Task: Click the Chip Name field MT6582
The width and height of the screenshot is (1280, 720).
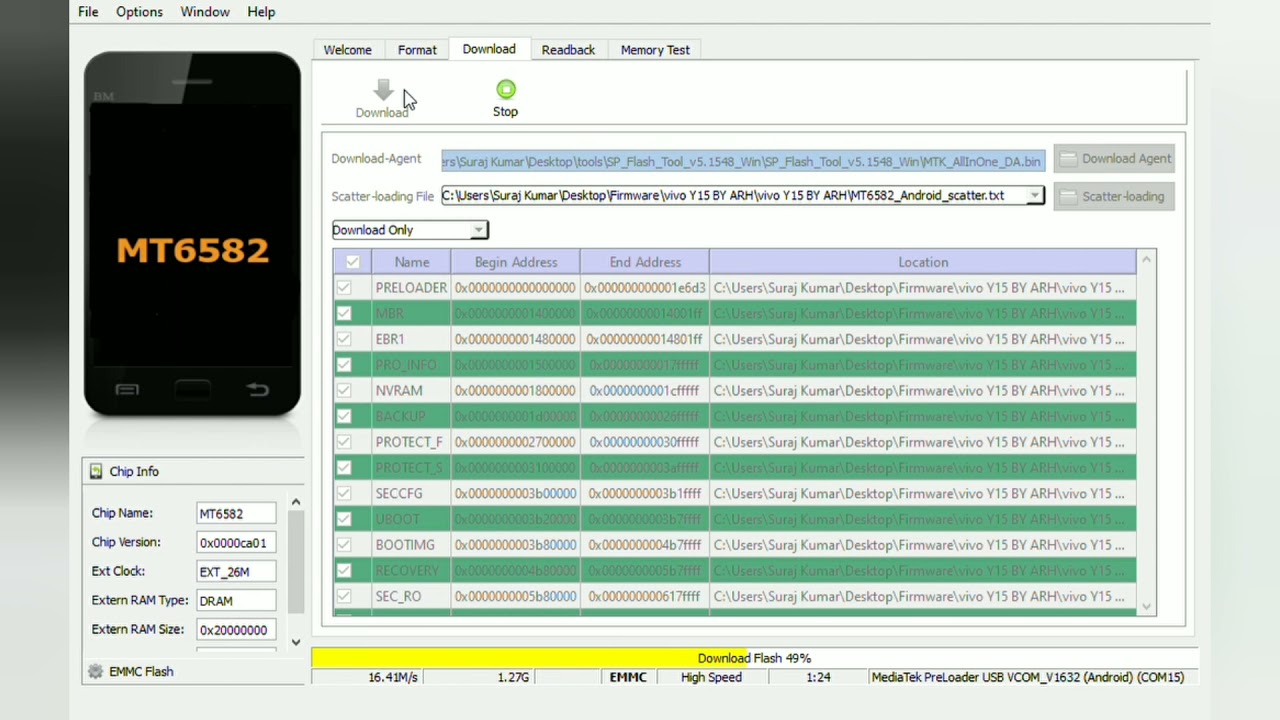Action: click(x=236, y=514)
